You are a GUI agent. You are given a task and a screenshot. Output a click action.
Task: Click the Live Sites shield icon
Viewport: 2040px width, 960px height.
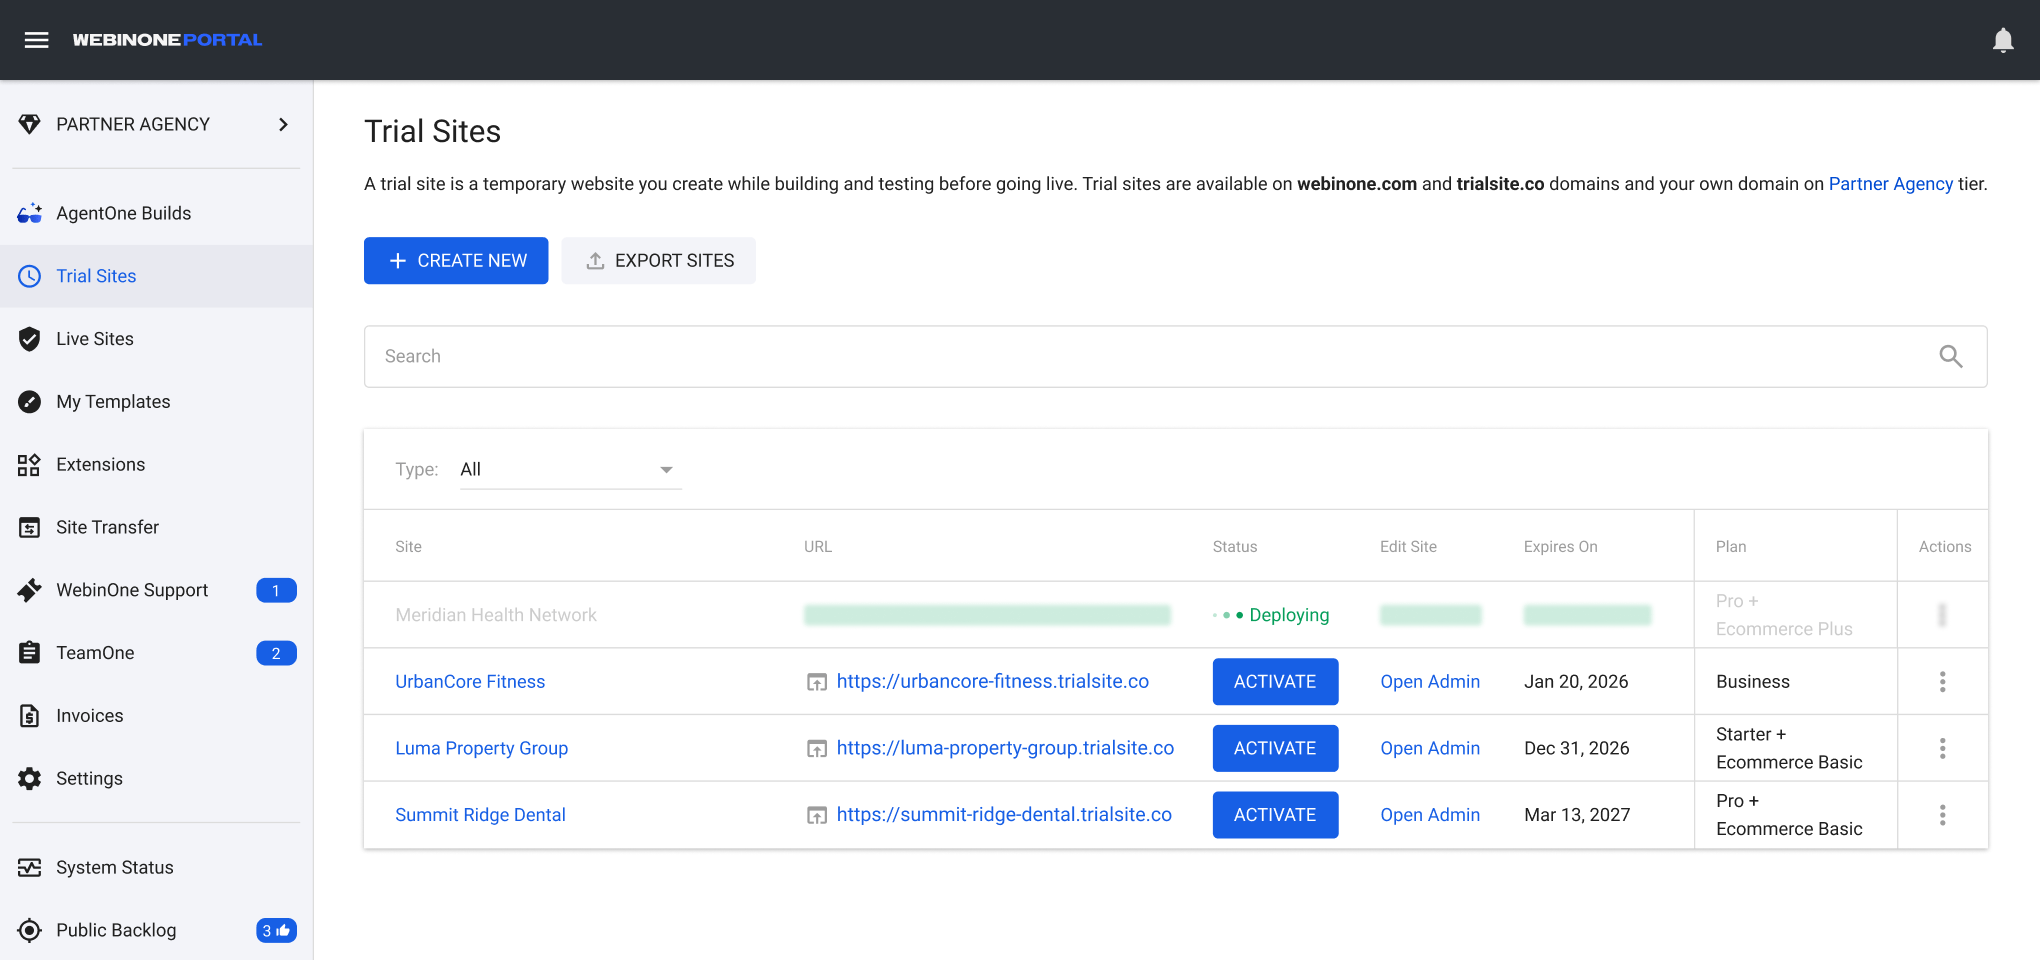tap(30, 339)
